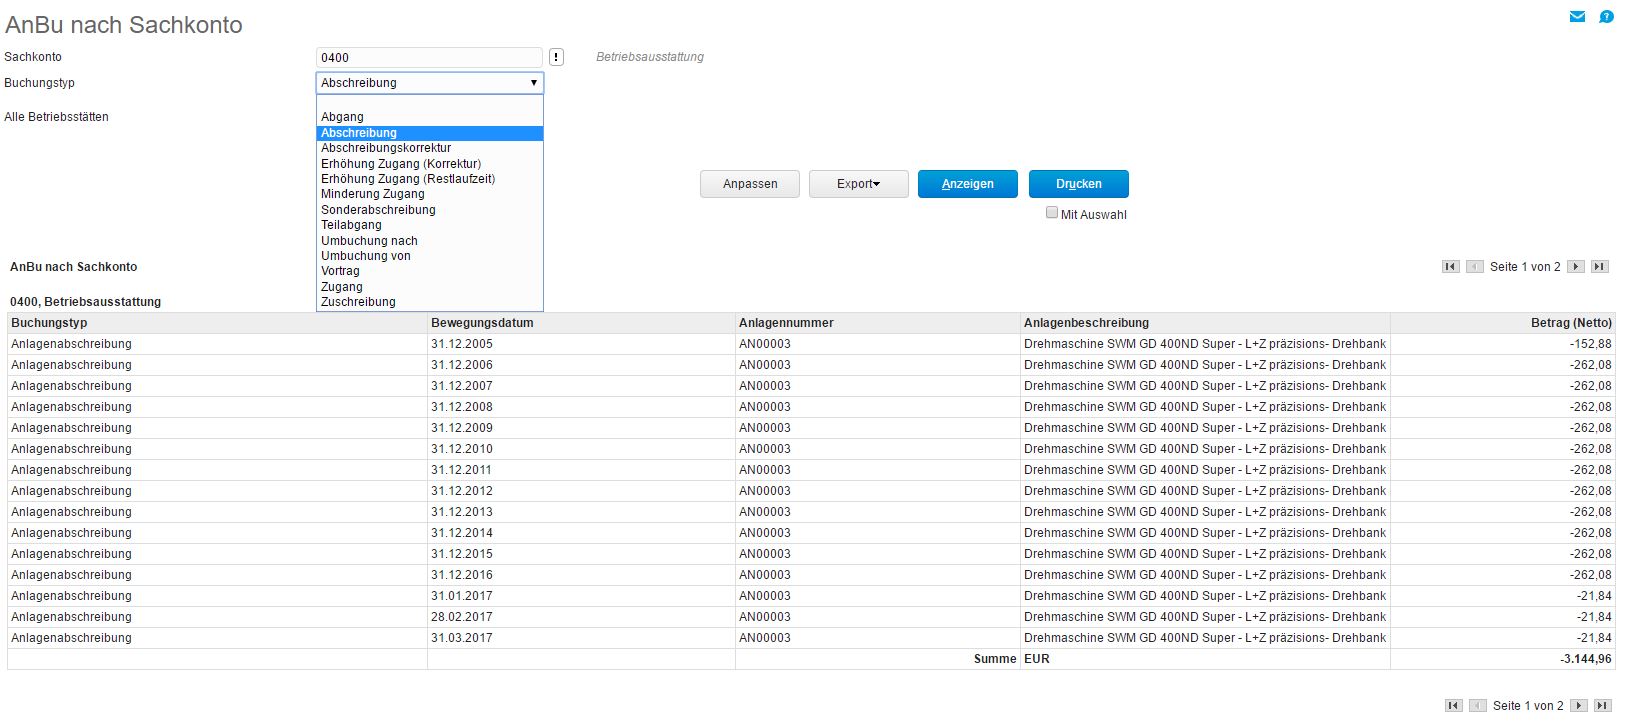Select Sonderabschreibung from the list
Viewport: 1634px width, 724px height.
coord(378,210)
